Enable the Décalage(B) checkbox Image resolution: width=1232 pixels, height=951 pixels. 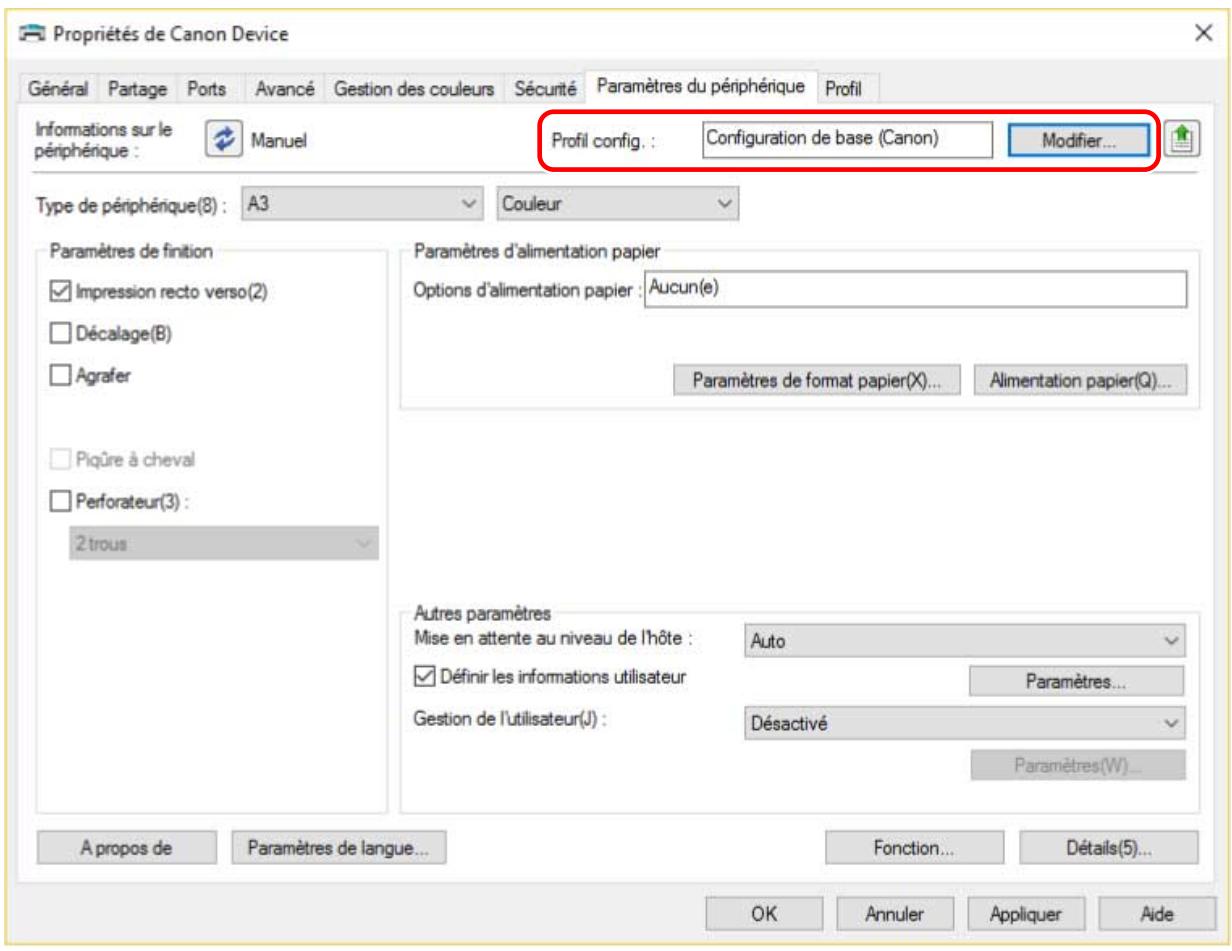(60, 335)
